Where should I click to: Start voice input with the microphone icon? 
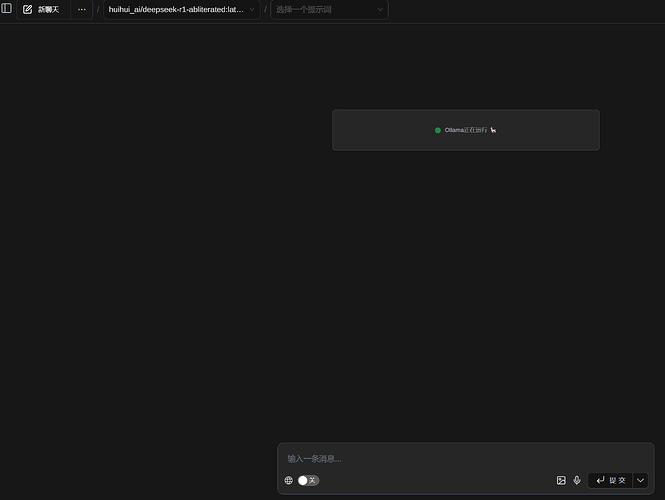click(577, 480)
